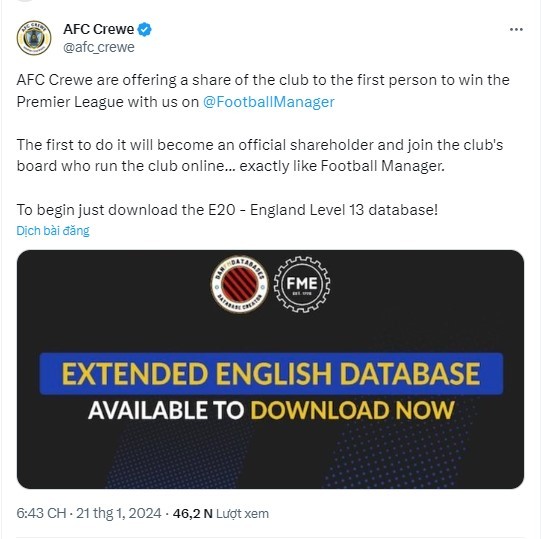Open the AFC Crewe profile avatar
Image resolution: width=541 pixels, height=539 pixels.
click(x=34, y=38)
